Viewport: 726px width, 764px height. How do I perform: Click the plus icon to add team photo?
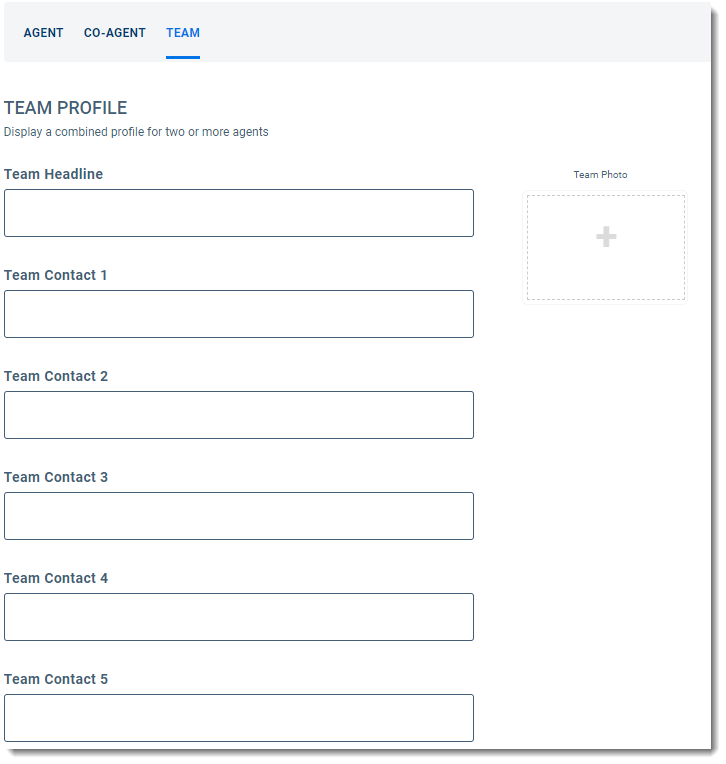coord(606,237)
